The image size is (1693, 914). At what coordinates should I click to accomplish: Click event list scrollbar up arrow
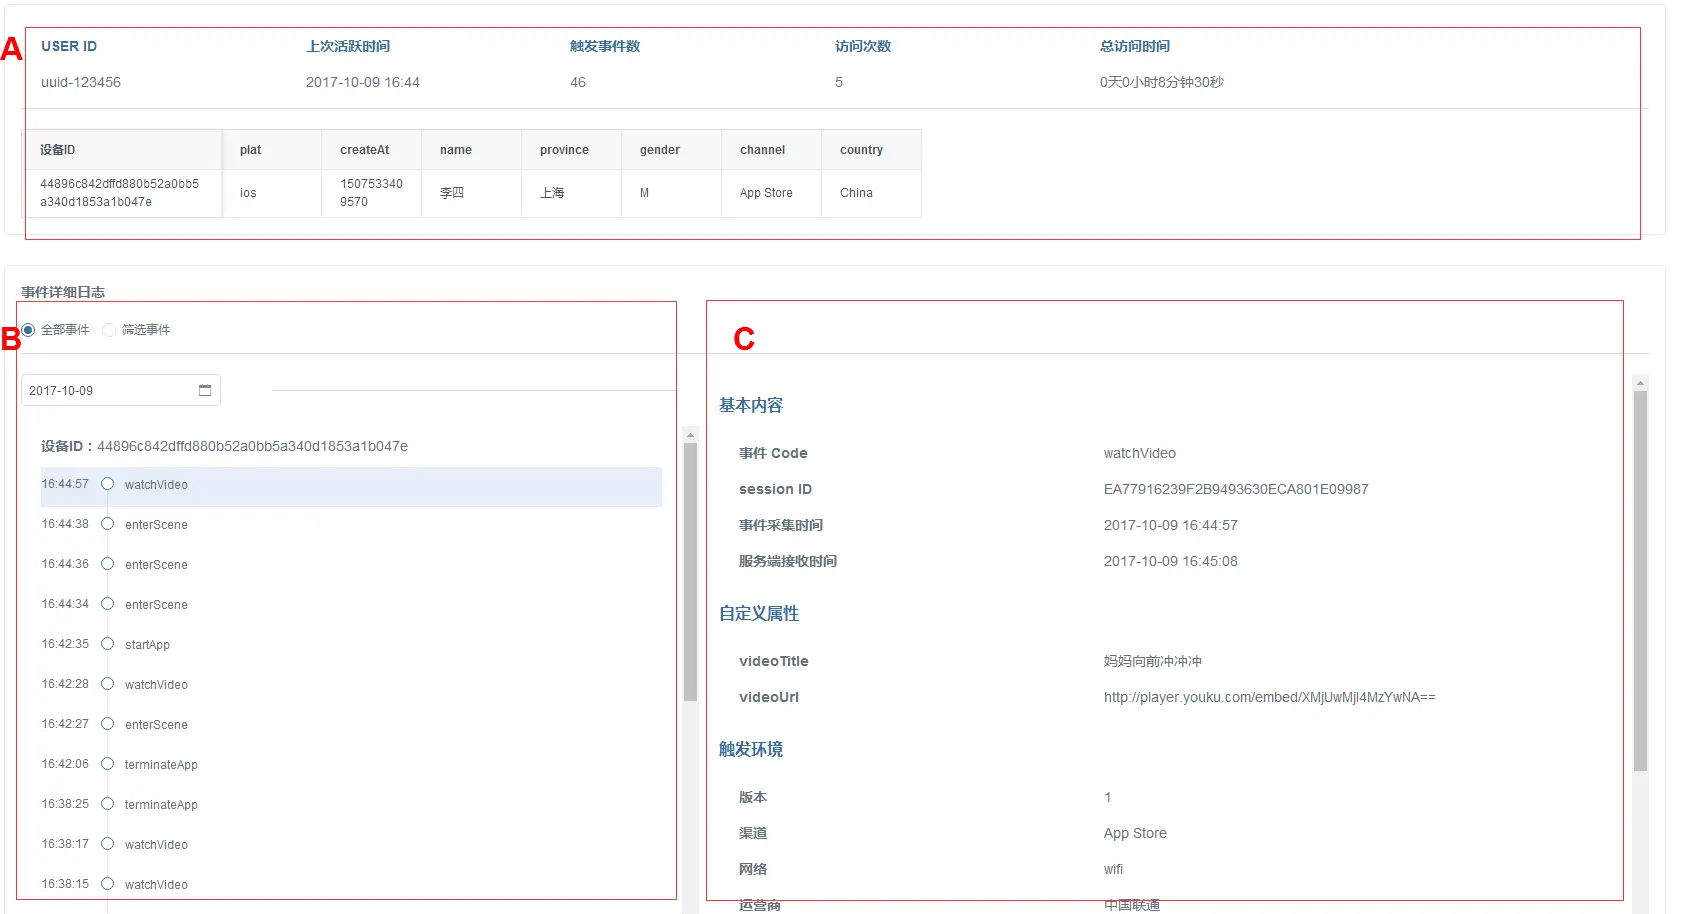690,435
